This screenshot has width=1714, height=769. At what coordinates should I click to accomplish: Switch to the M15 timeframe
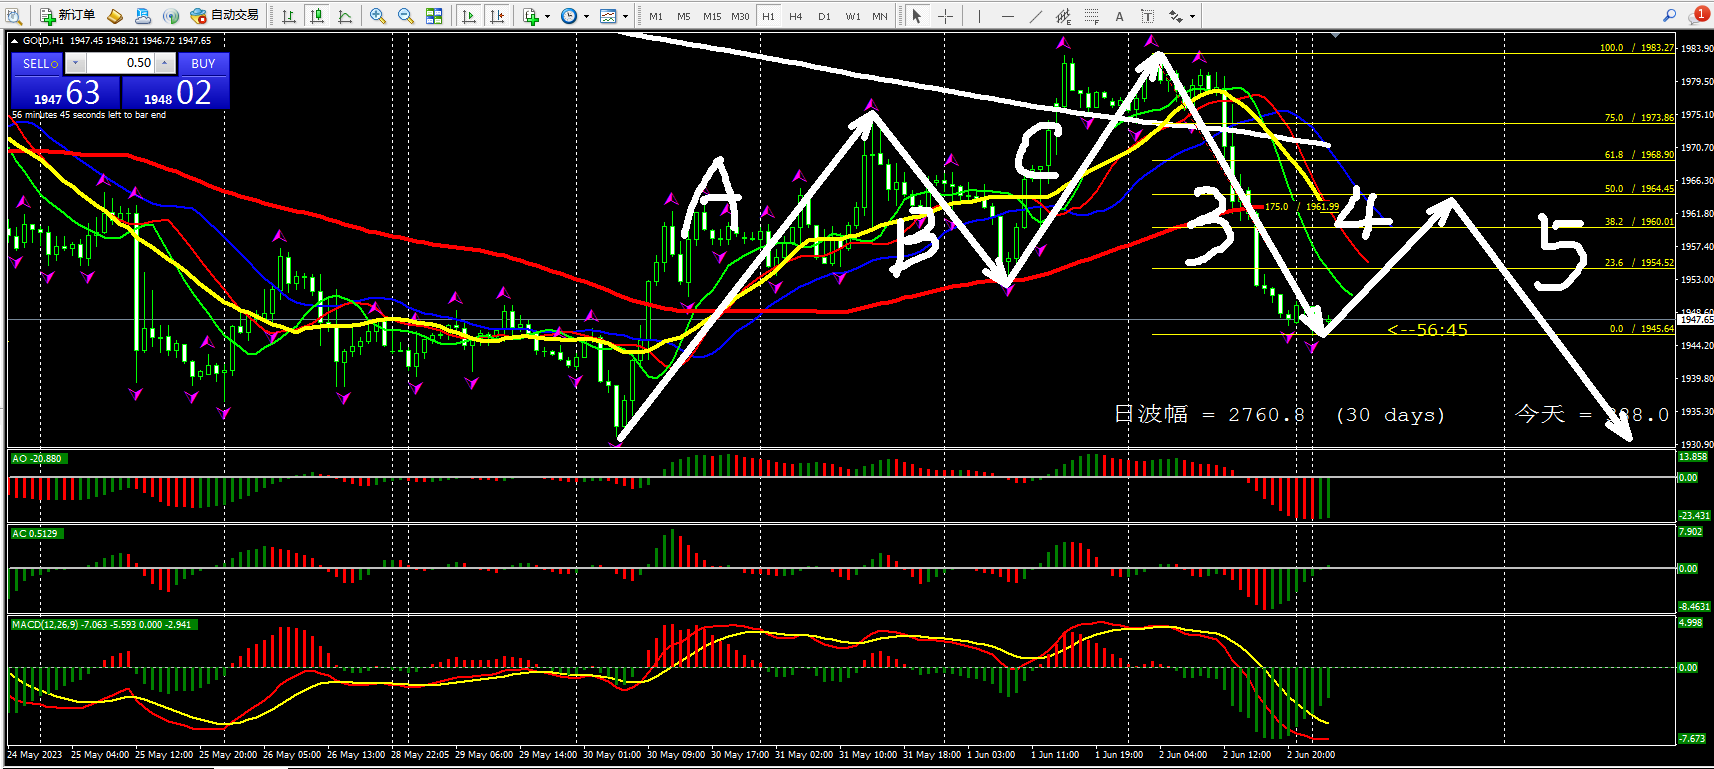pyautogui.click(x=712, y=16)
